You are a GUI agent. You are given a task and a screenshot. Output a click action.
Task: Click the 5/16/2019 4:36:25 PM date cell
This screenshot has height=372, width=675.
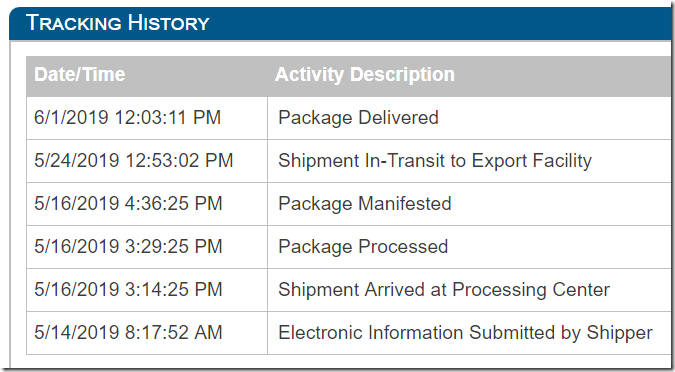pyautogui.click(x=147, y=204)
